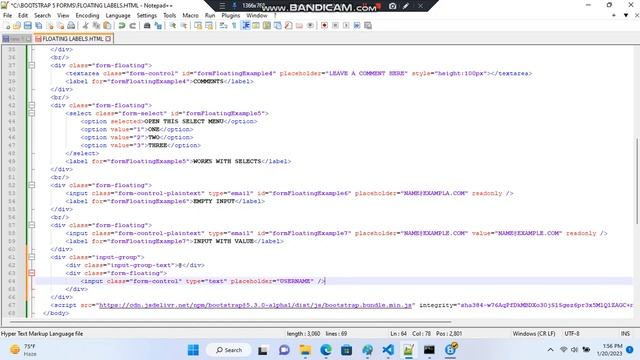Click the Paste toolbar icon

coord(107,25)
